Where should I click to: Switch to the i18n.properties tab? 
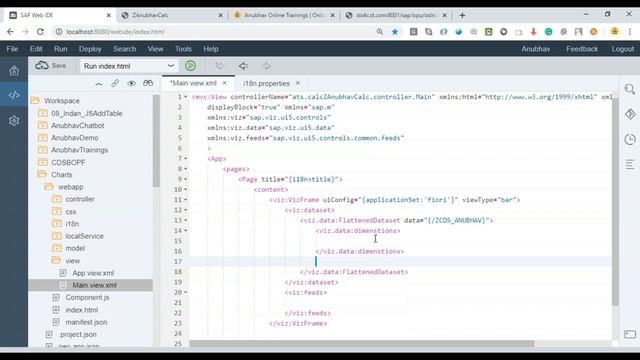pyautogui.click(x=266, y=83)
